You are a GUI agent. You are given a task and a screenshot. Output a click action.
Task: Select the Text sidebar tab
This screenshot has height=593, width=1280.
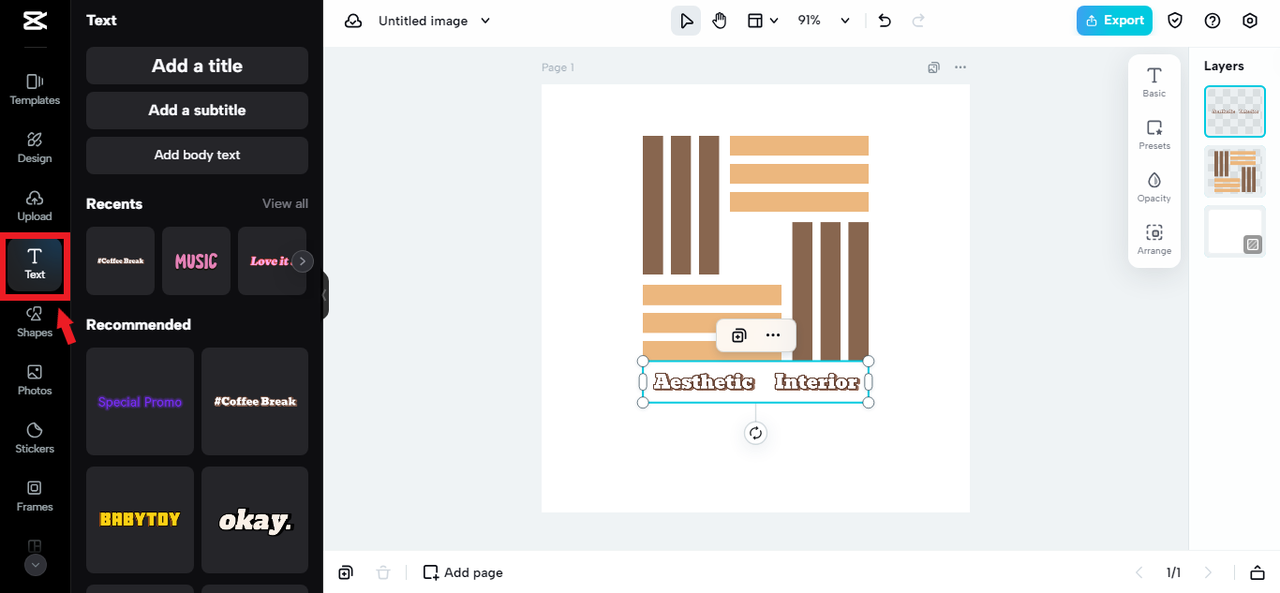coord(35,264)
